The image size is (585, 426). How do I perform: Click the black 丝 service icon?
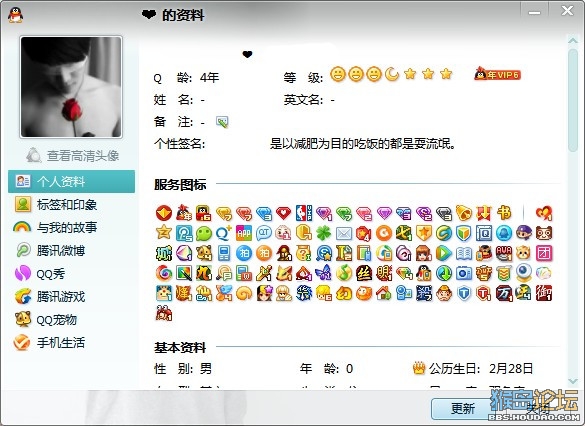[364, 273]
